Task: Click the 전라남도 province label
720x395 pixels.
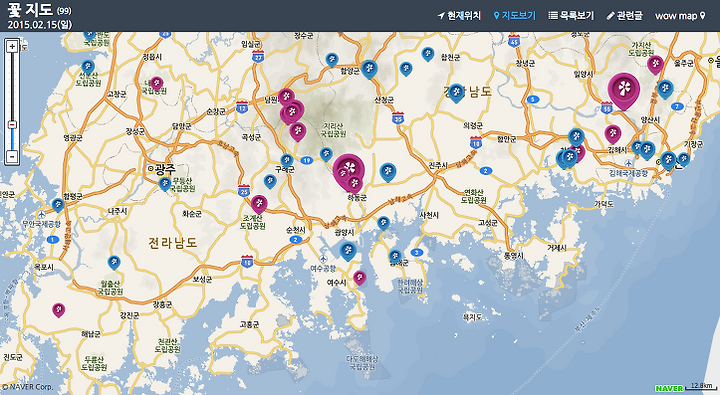Action: [173, 243]
